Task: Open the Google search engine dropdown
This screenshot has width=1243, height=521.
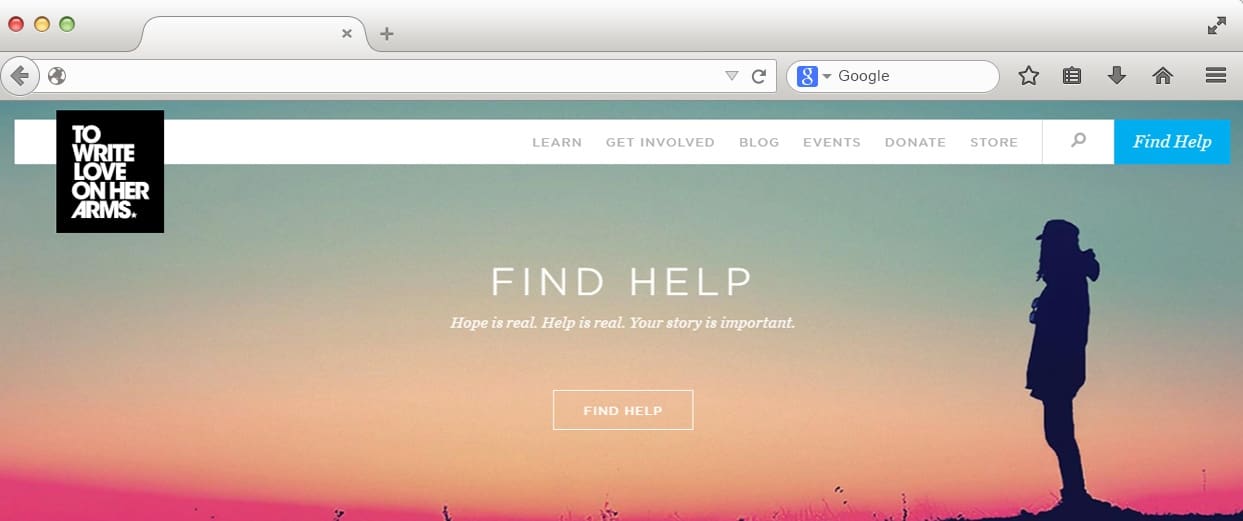Action: (814, 76)
